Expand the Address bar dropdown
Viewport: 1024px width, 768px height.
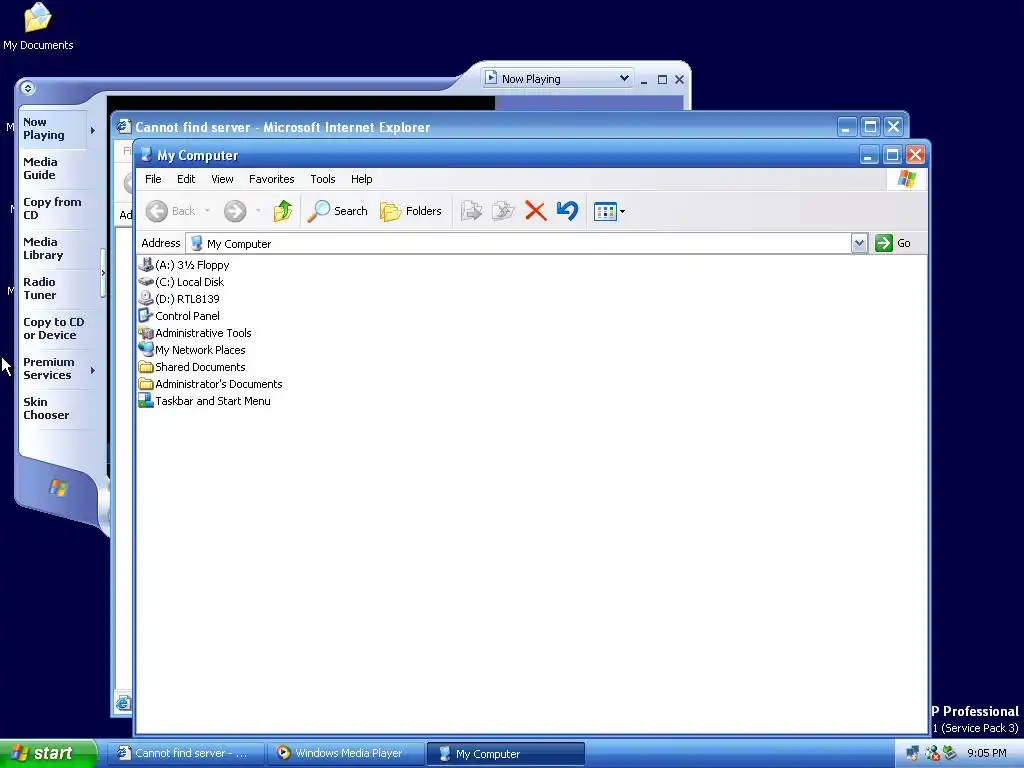tap(859, 243)
